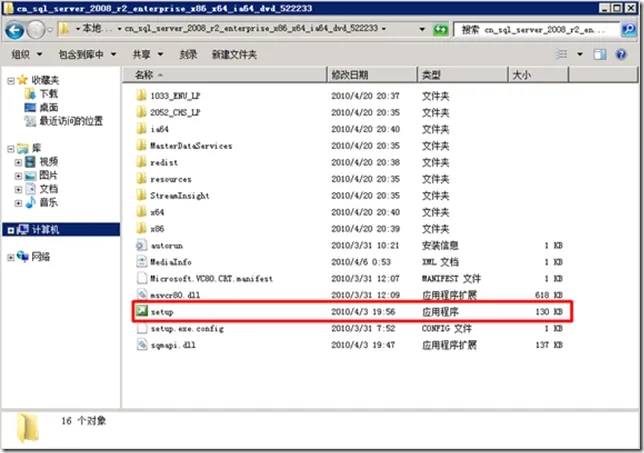Open the 组织 menu
Viewport: 644px width, 453px height.
(27, 54)
